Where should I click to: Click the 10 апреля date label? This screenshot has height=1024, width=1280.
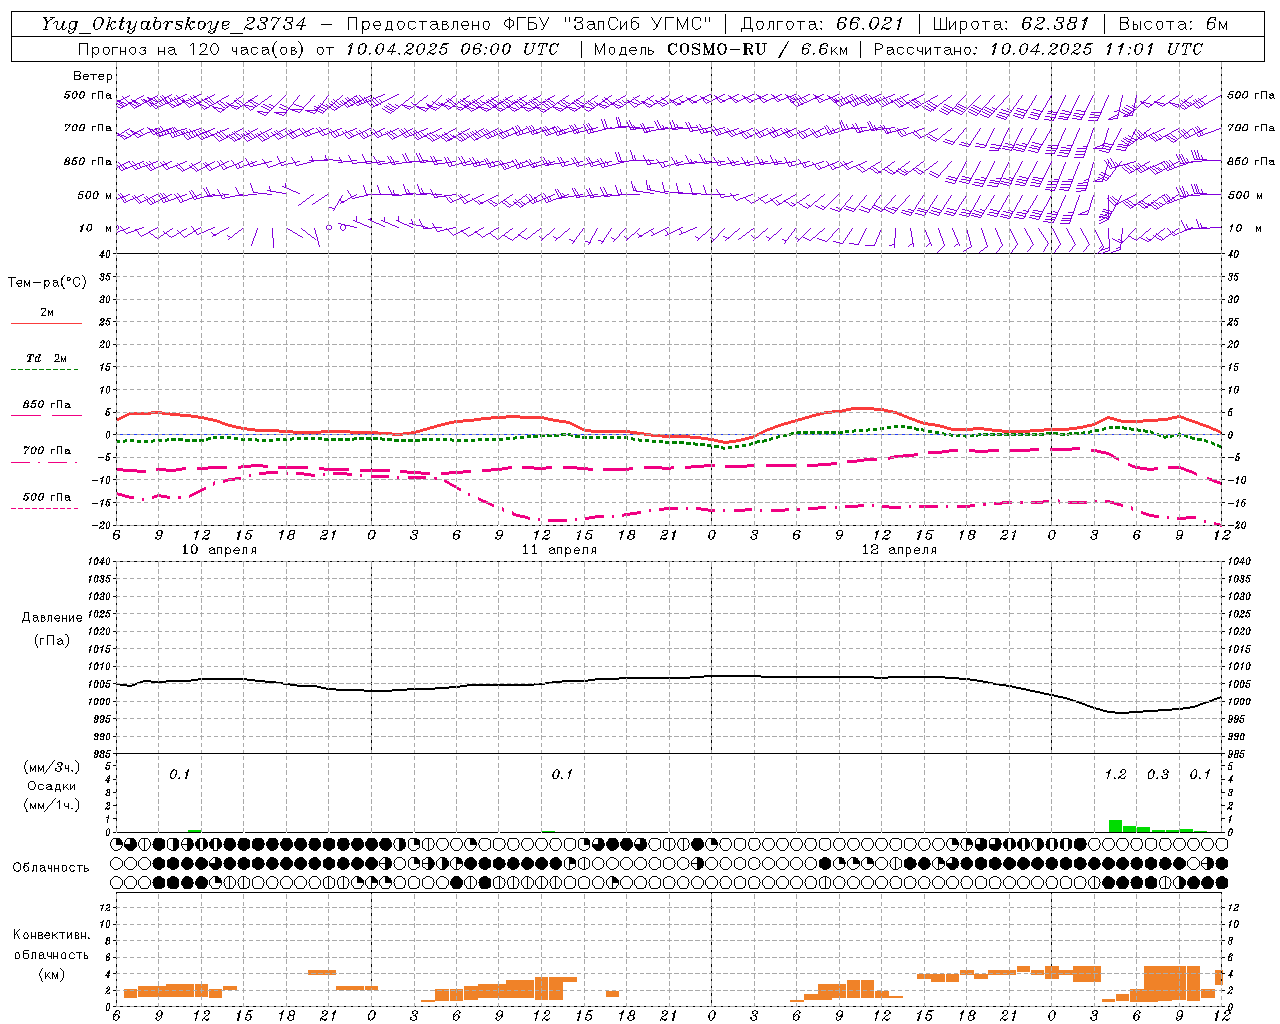pos(219,550)
